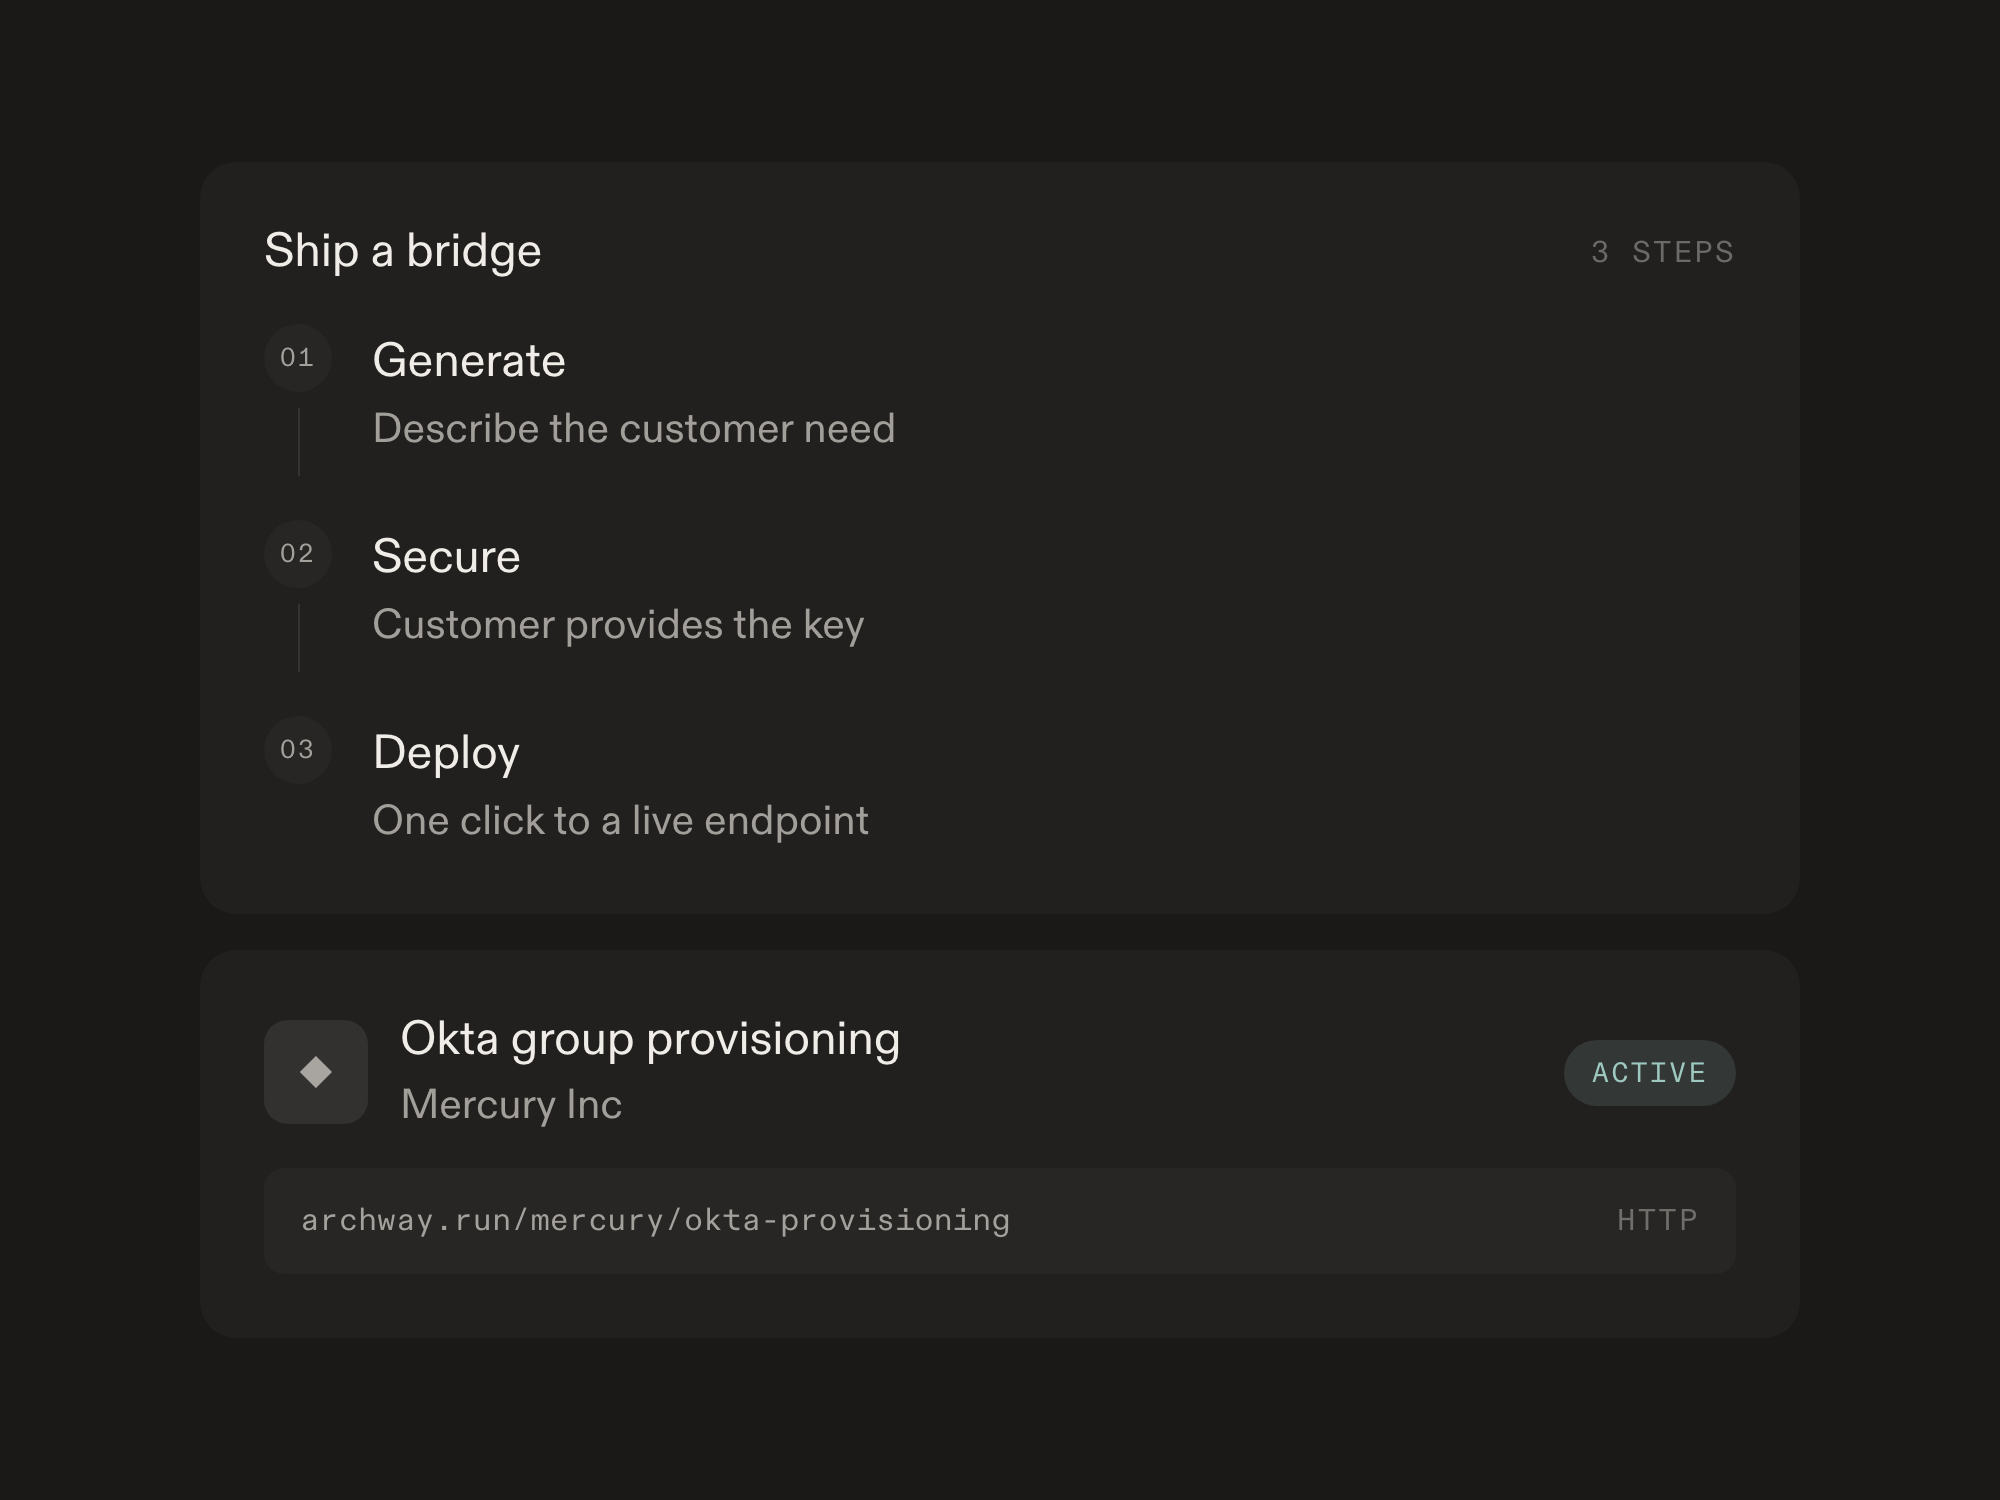Image resolution: width=2000 pixels, height=1500 pixels.
Task: Click the diamond icon beside Okta group provisioning
Action: pyautogui.click(x=316, y=1072)
